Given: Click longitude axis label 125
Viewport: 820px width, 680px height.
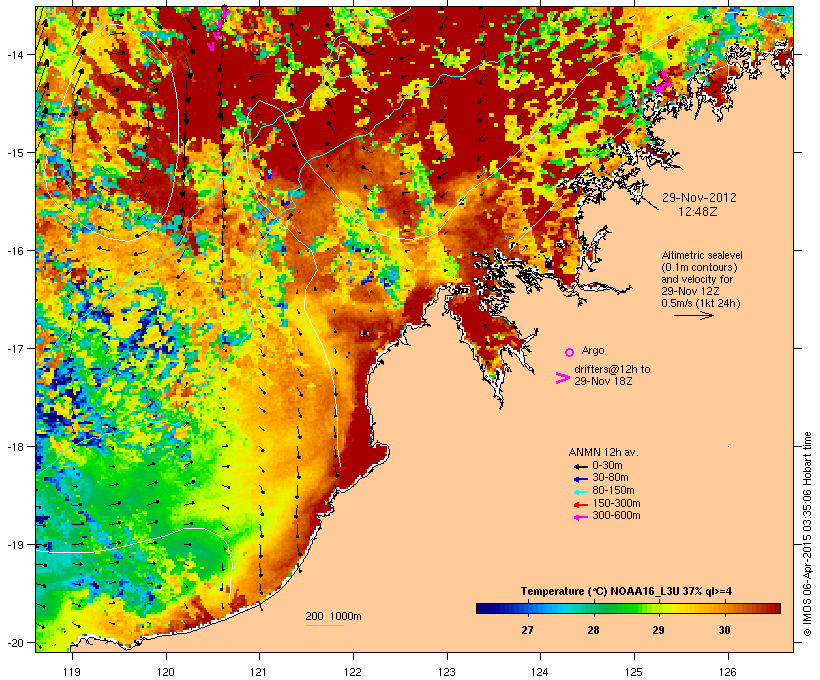Looking at the screenshot, I should (x=634, y=672).
